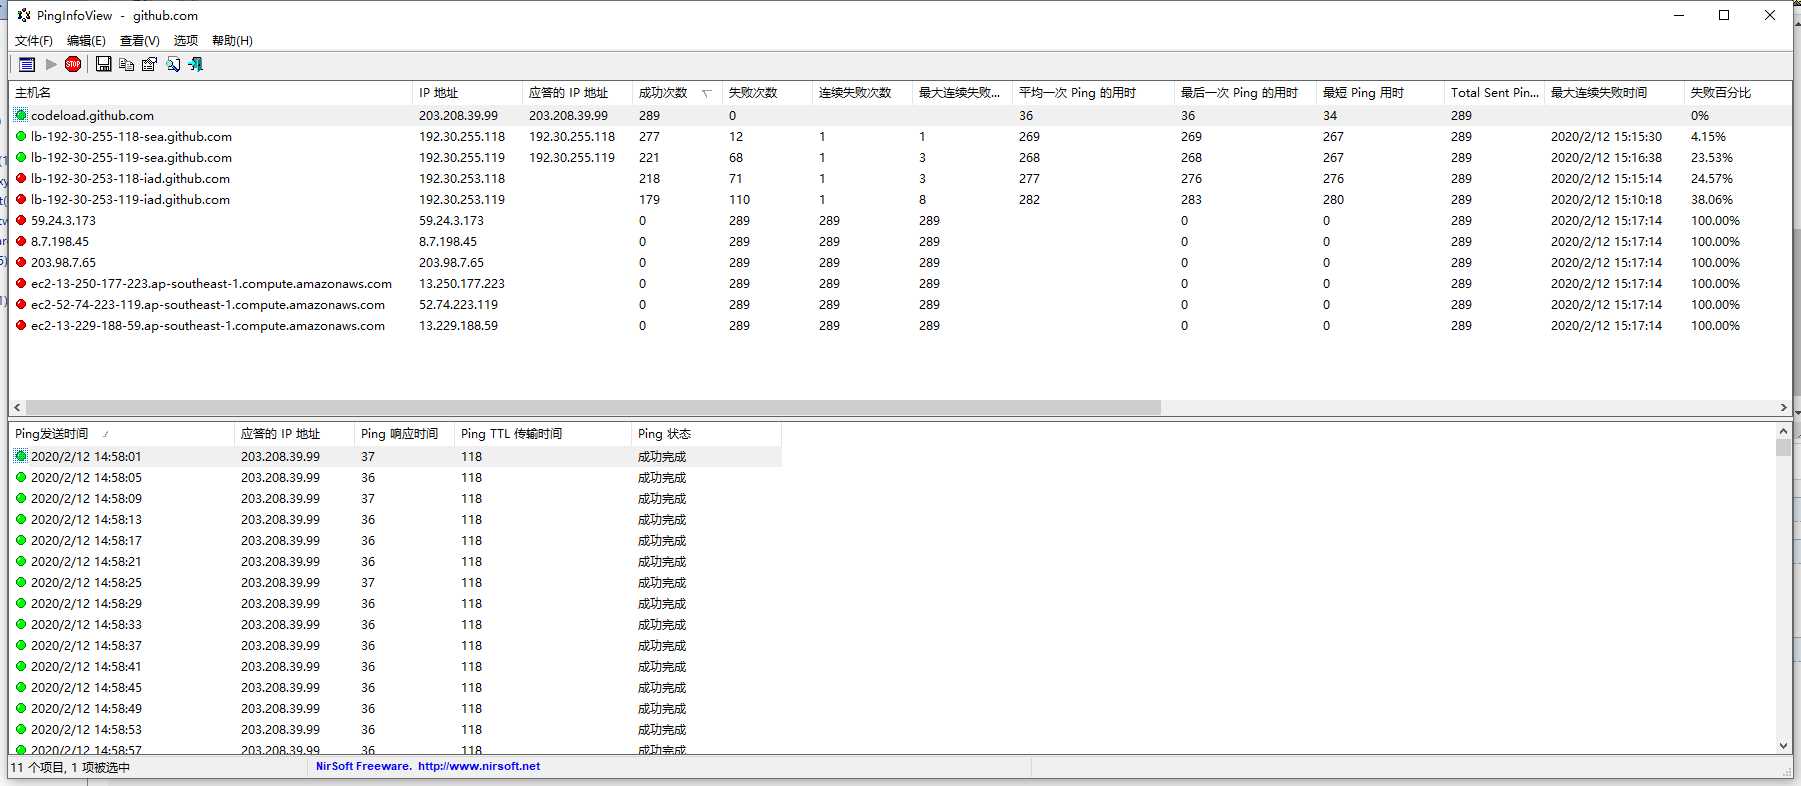
Task: Open the 文件(F) menu
Action: point(34,40)
